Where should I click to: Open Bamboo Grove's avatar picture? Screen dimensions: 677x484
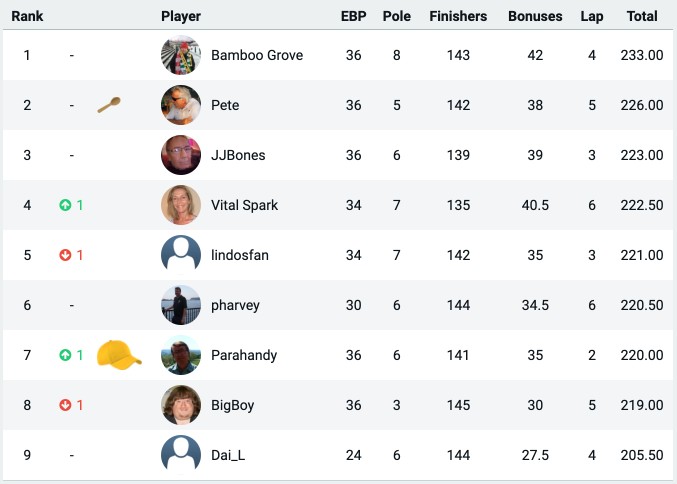point(181,55)
